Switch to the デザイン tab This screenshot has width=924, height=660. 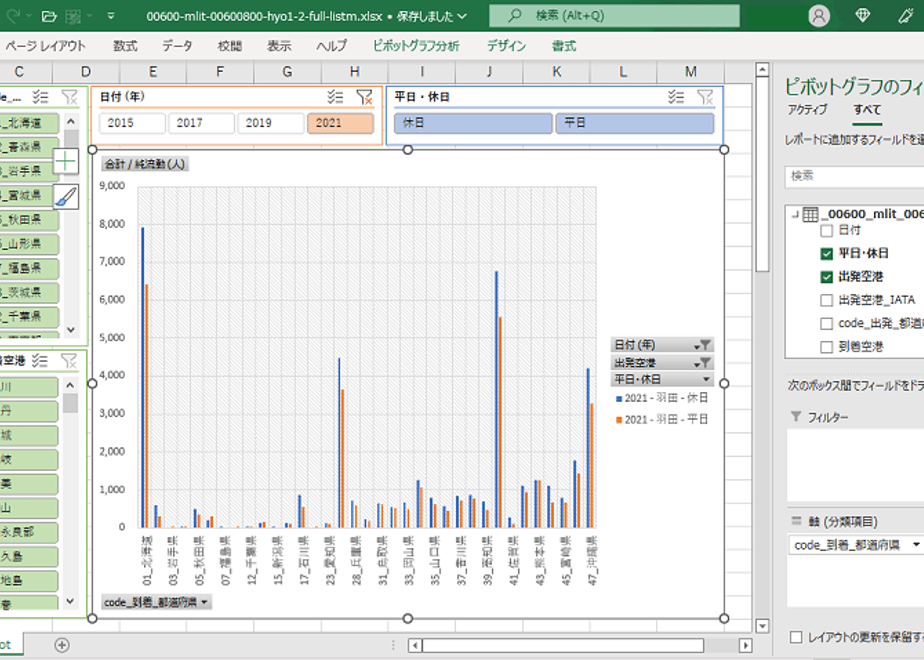click(506, 46)
